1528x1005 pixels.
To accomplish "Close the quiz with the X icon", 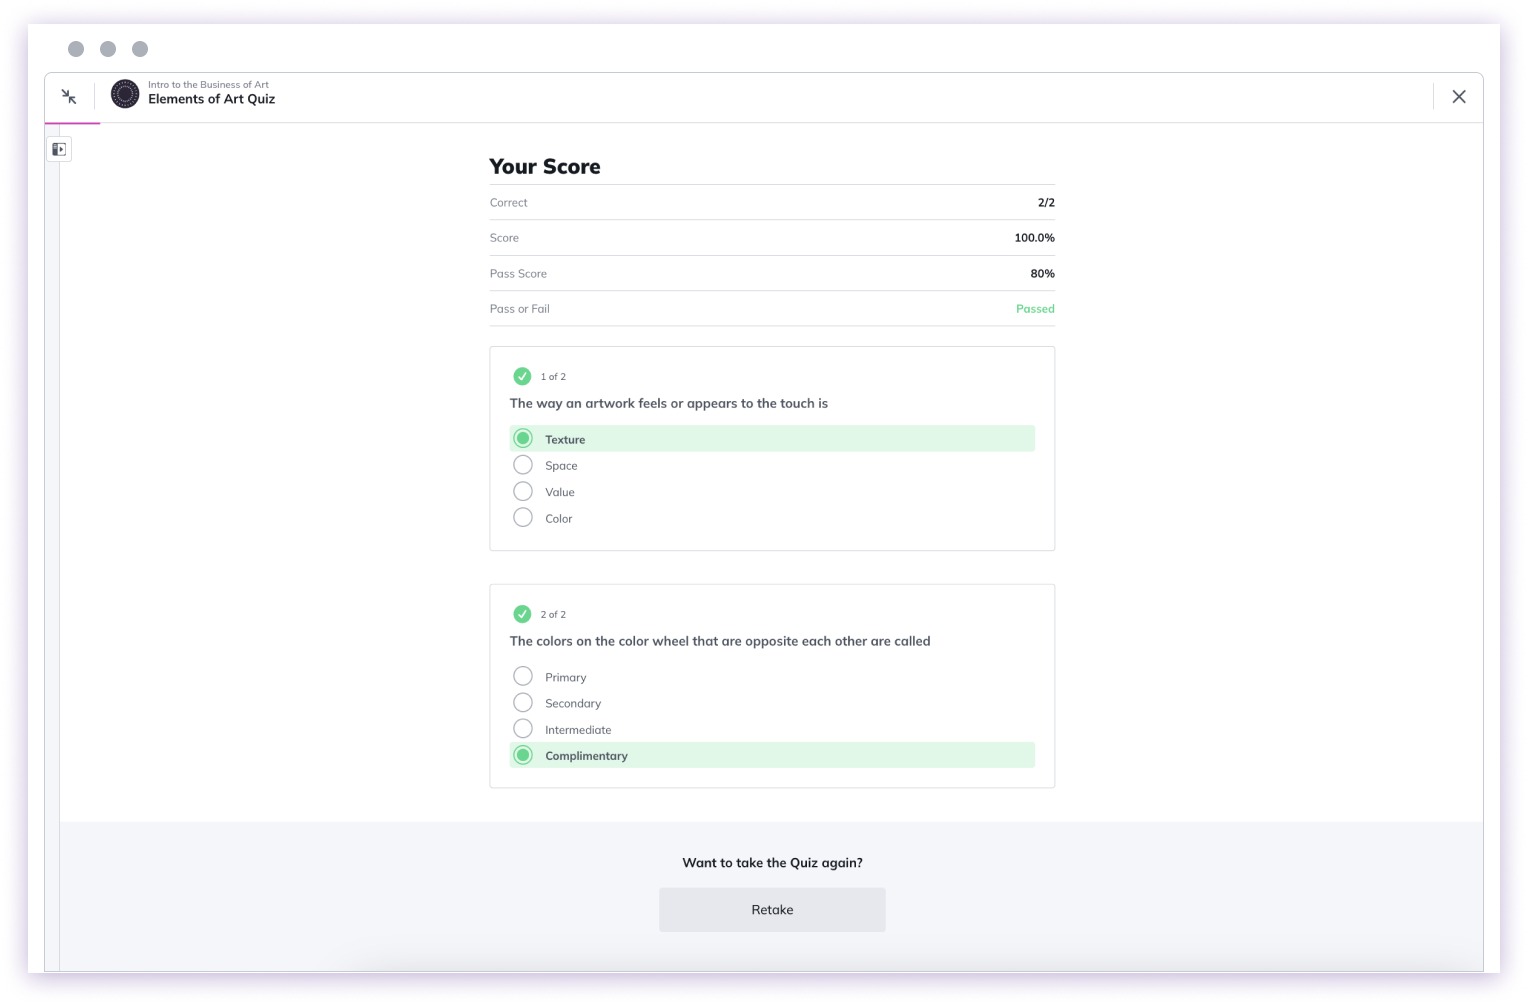I will coord(1459,96).
